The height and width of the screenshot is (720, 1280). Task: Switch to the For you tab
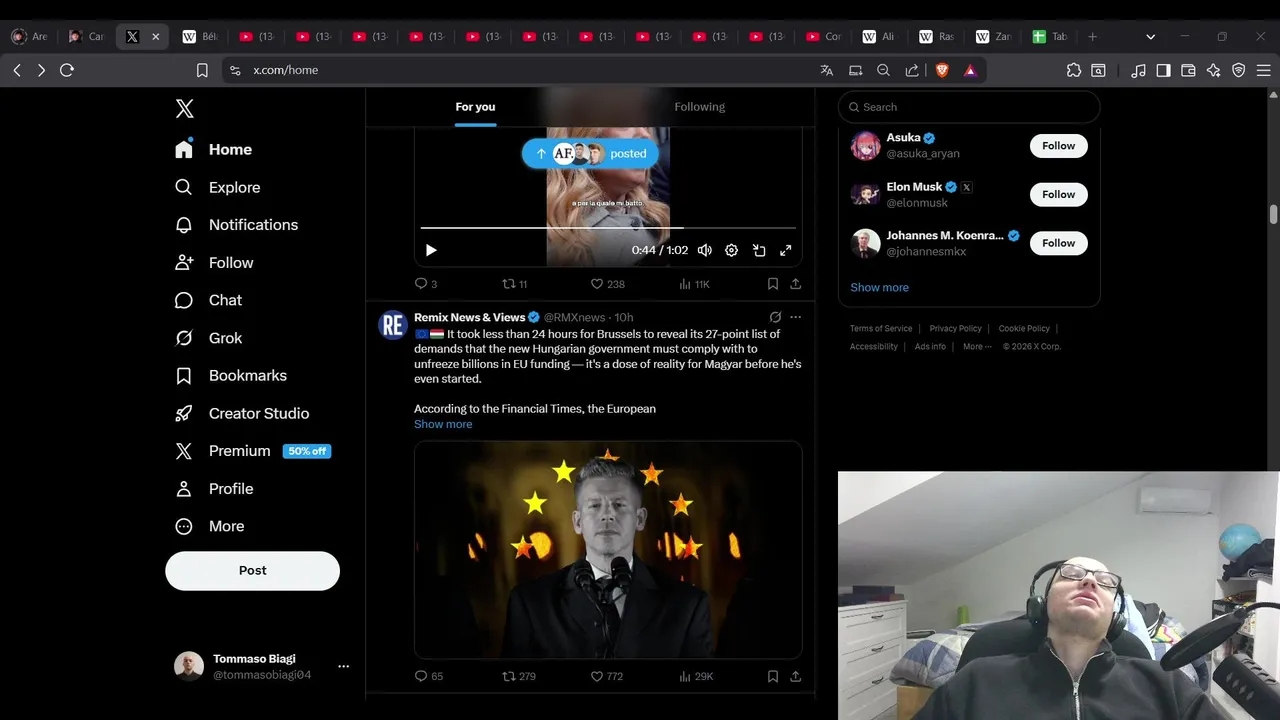click(475, 107)
